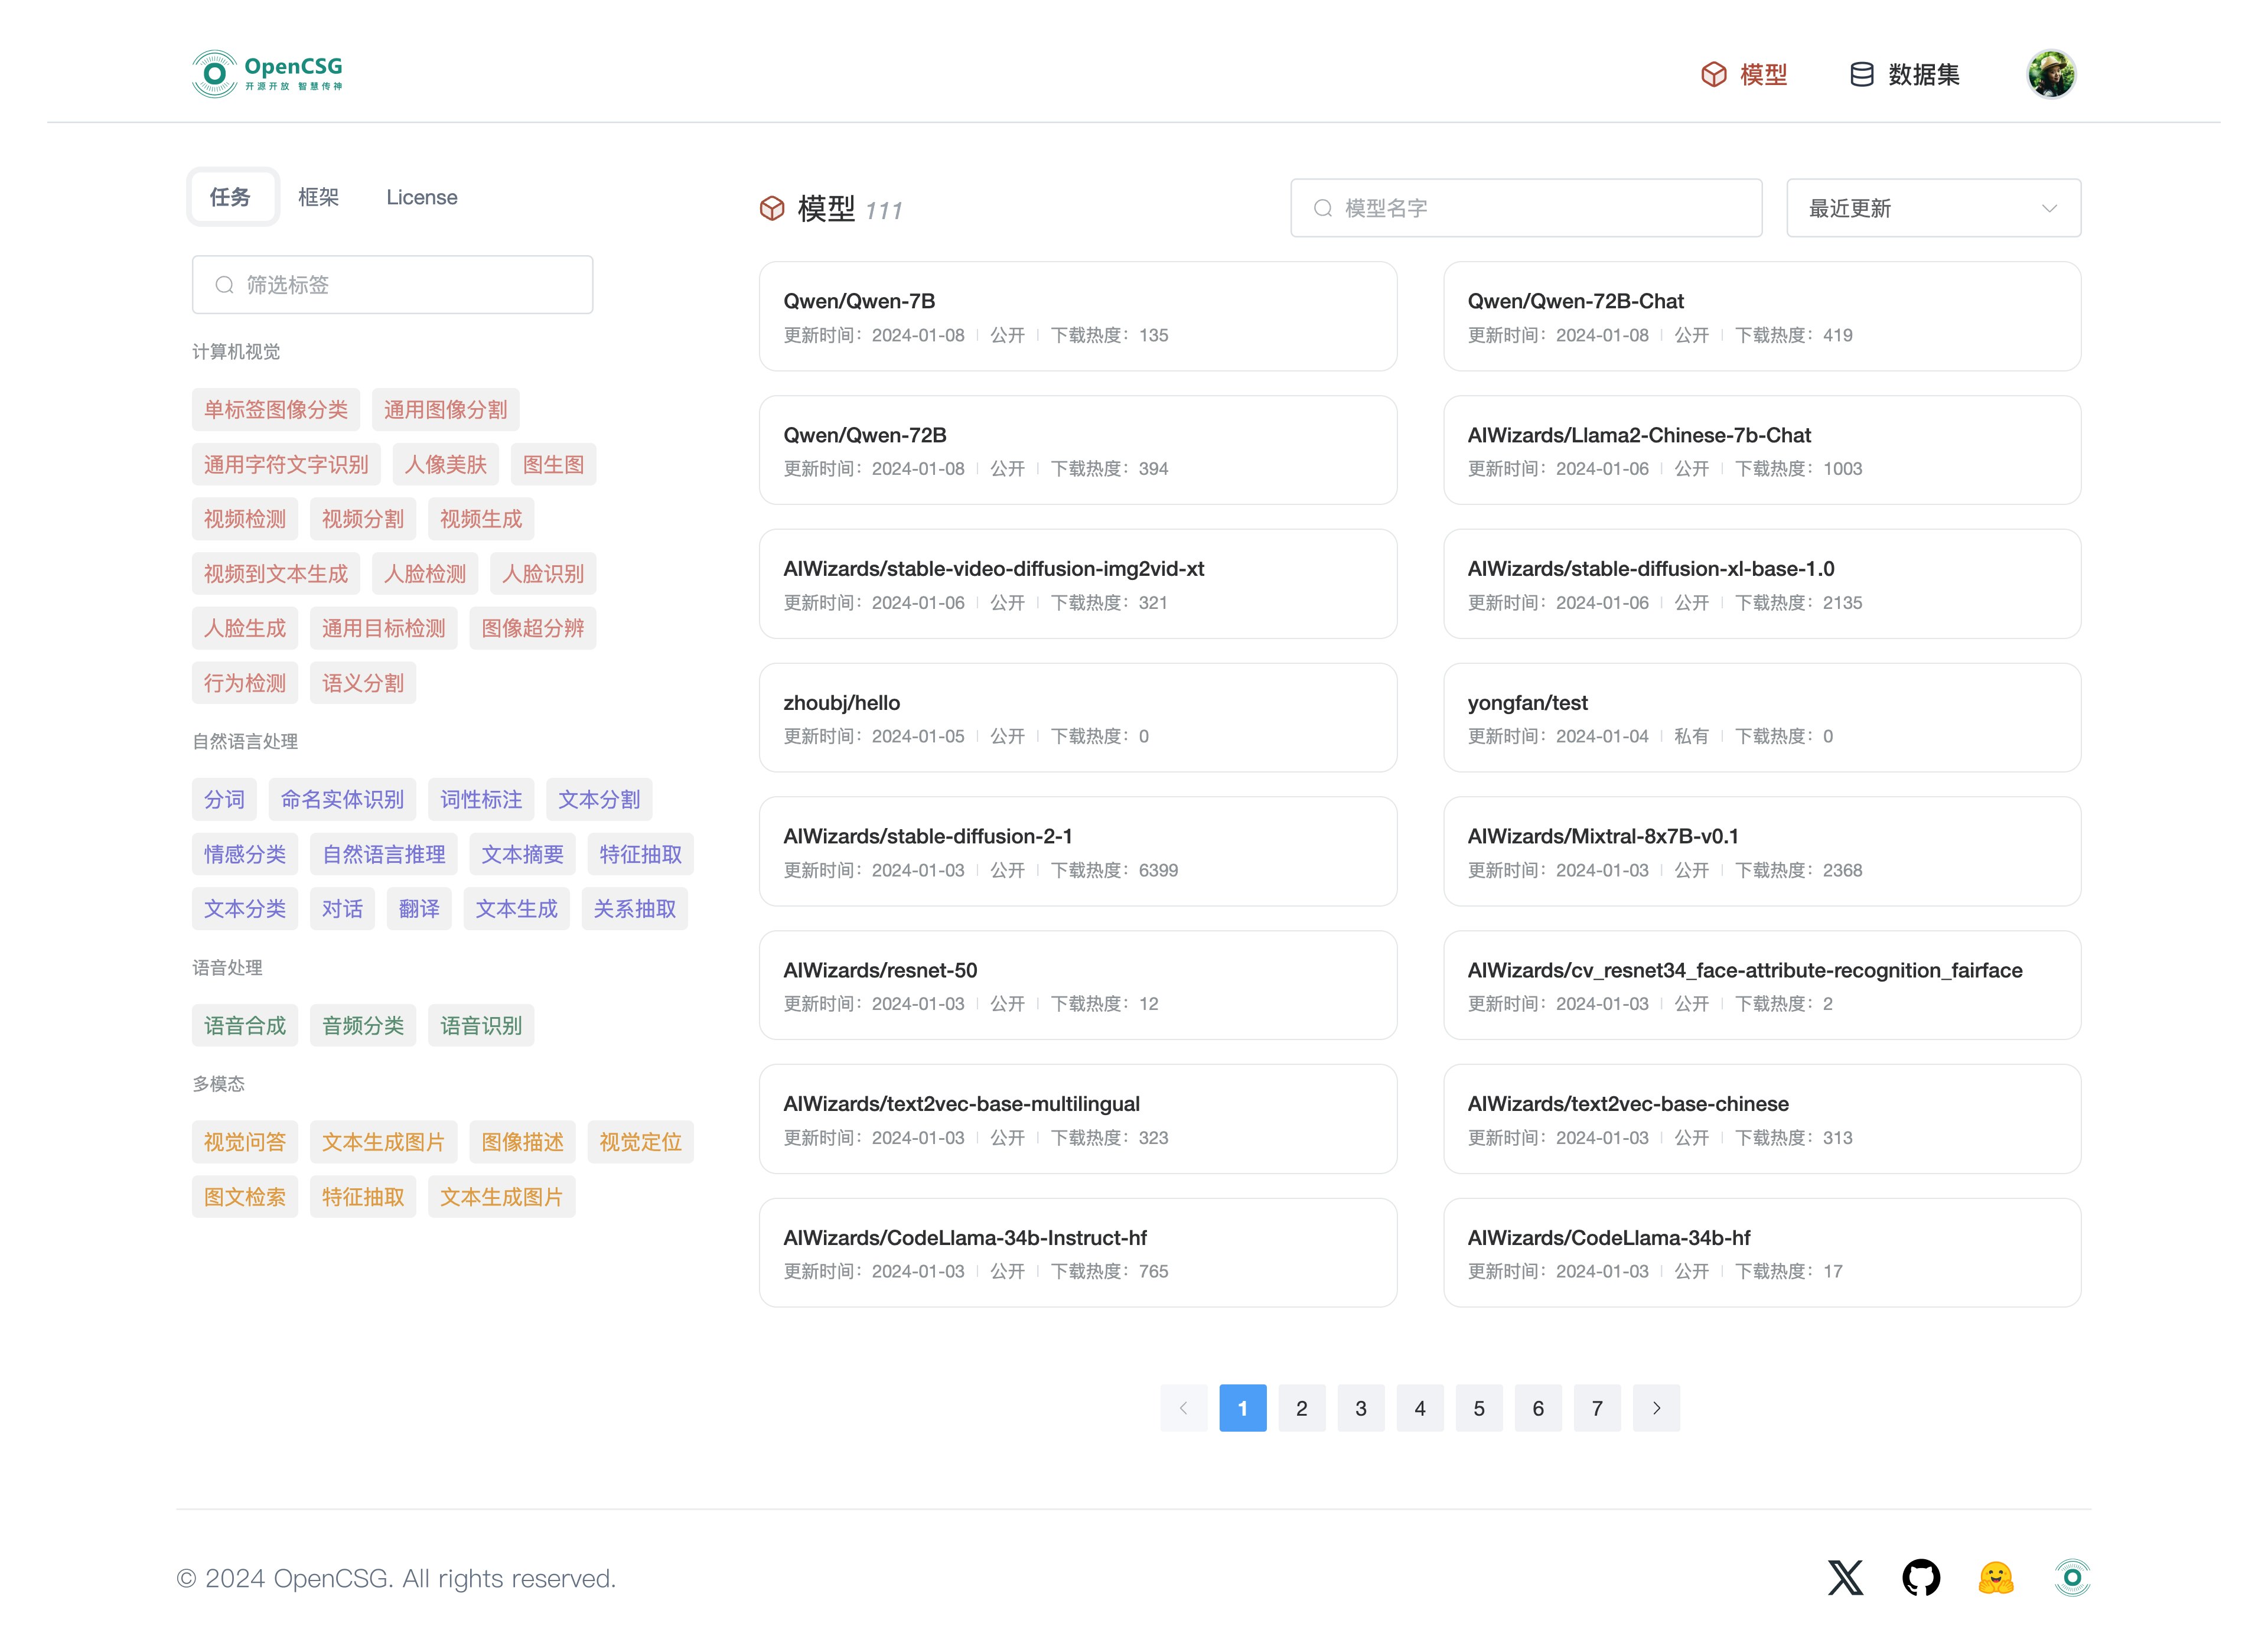This screenshot has height=1649, width=2268.
Task: Toggle the 文本生成 task tag filter
Action: click(516, 908)
